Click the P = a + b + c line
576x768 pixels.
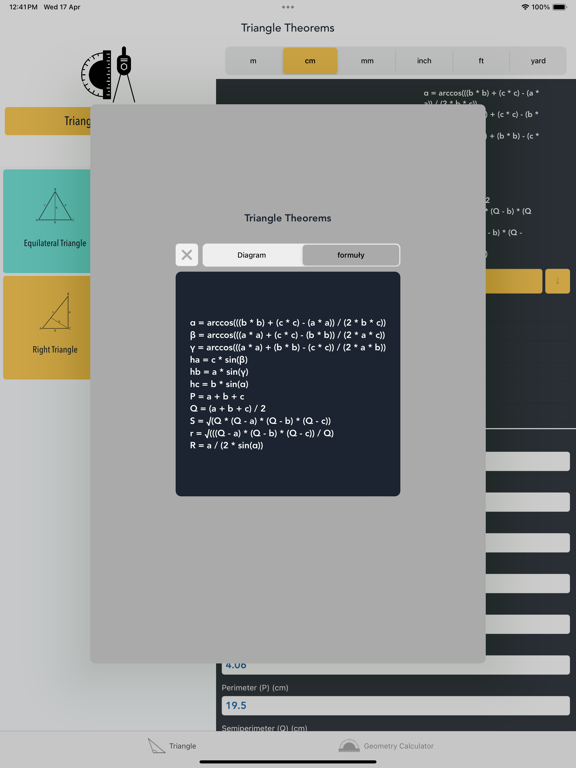(217, 396)
